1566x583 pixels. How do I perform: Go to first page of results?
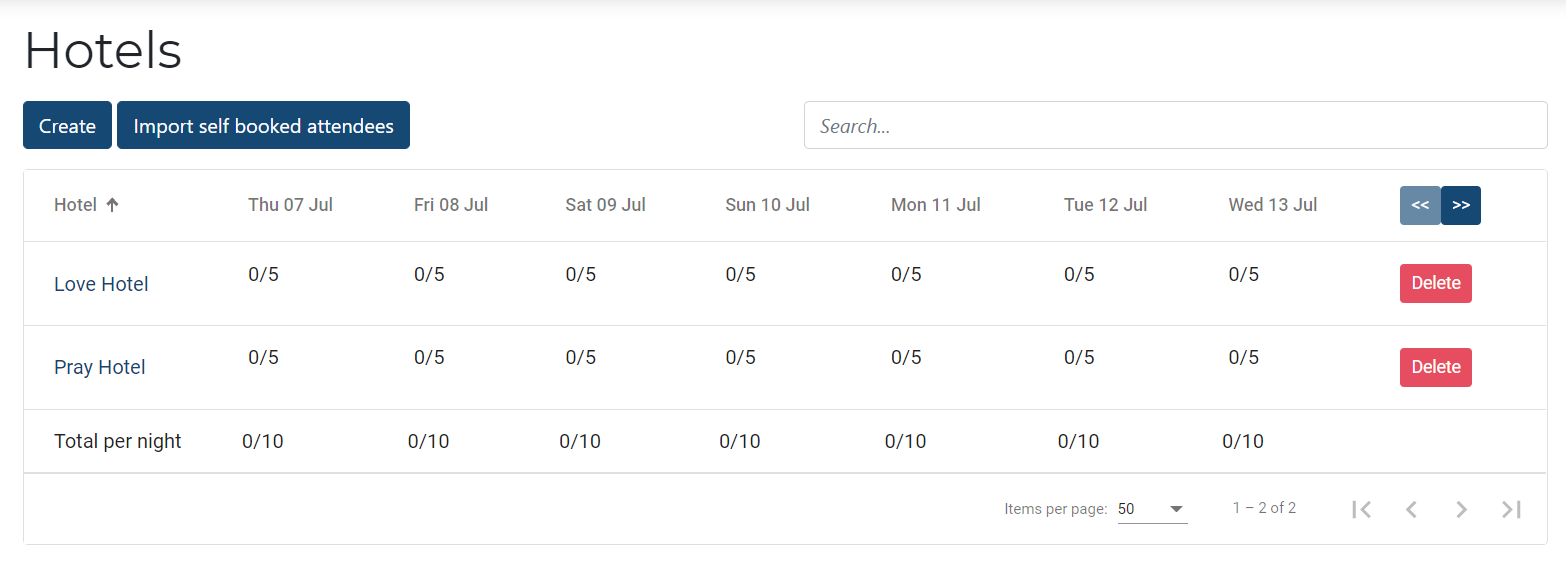(x=1361, y=509)
